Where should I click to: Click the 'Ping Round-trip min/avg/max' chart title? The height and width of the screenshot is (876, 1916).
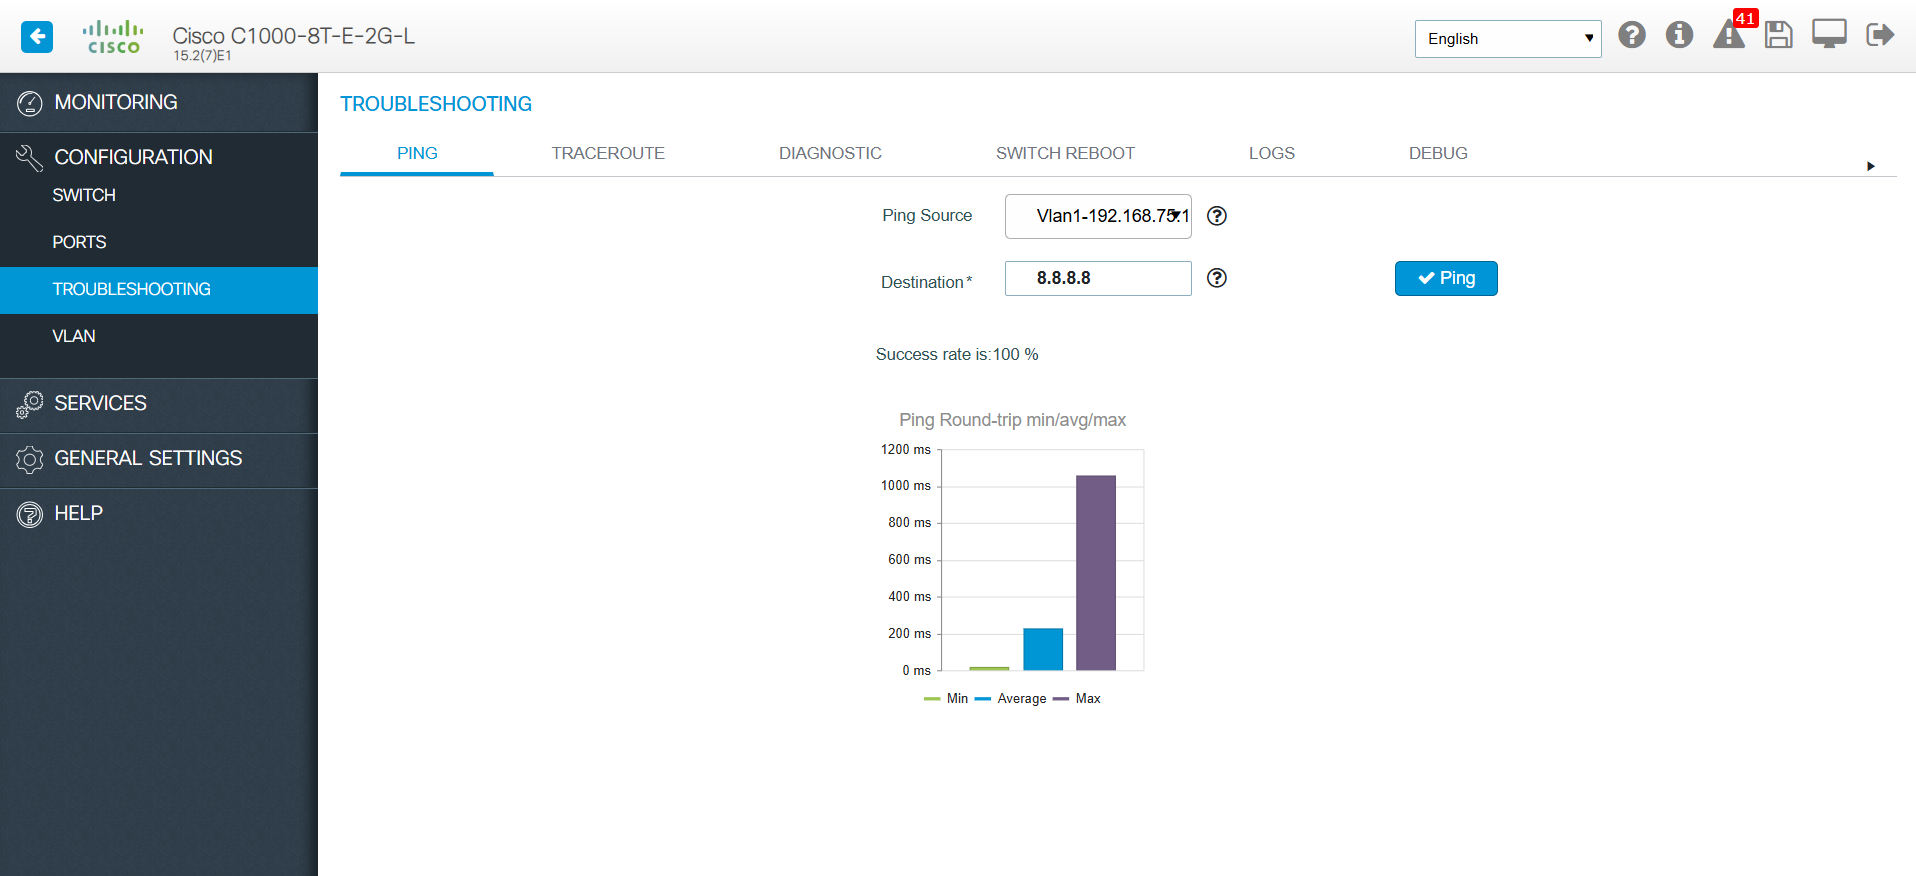point(1012,420)
